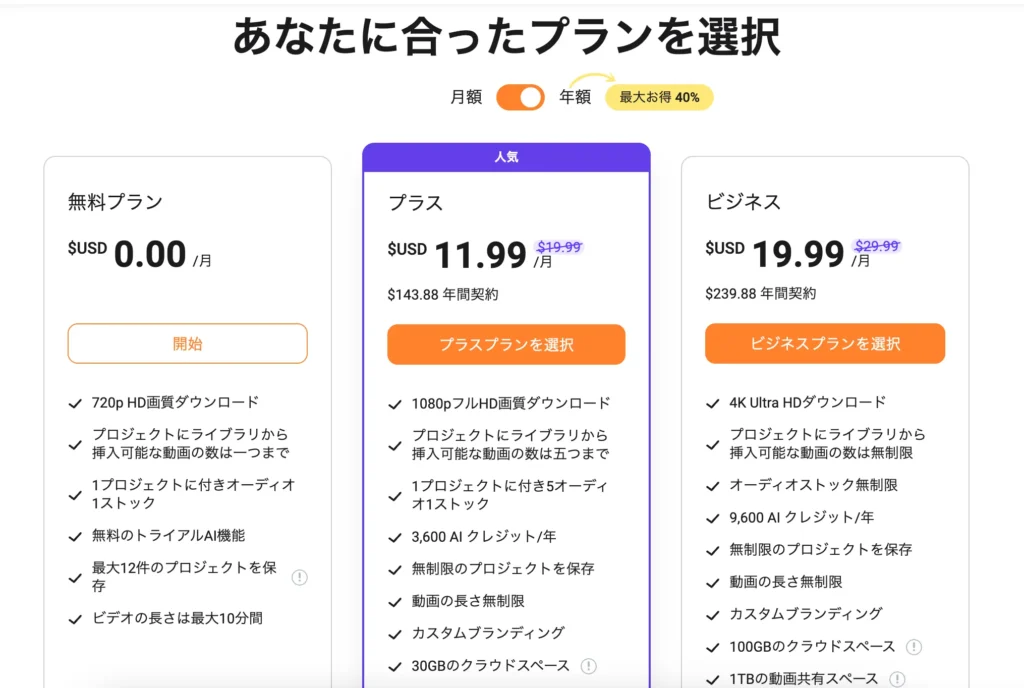Click checkmark next to 1080pフルHD画質ダウンロード
The image size is (1024, 688).
point(395,405)
